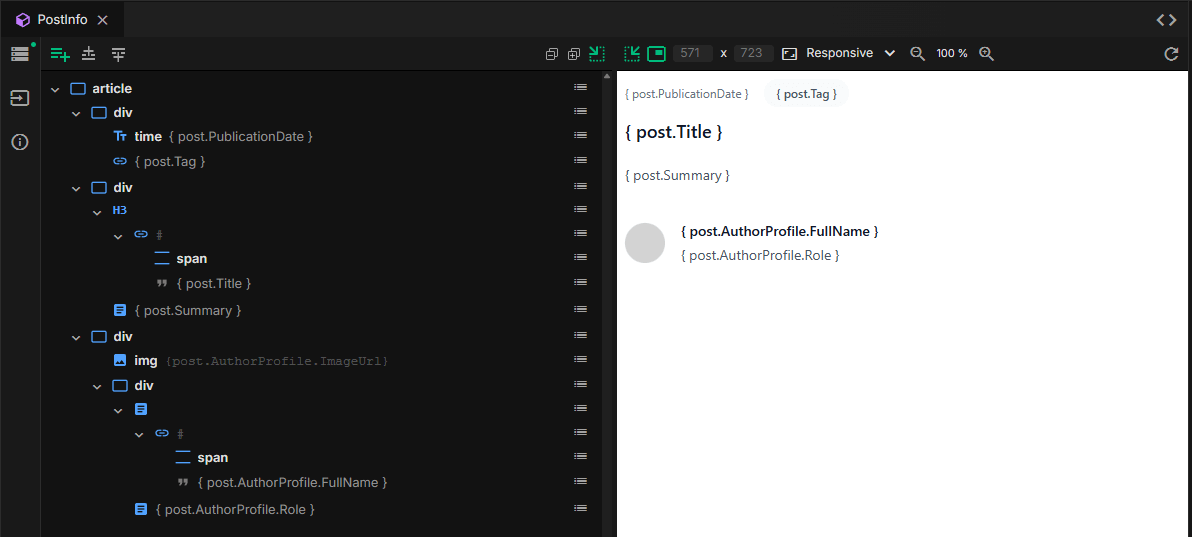The width and height of the screenshot is (1192, 537).
Task: Collapse the H3 node
Action: click(97, 211)
